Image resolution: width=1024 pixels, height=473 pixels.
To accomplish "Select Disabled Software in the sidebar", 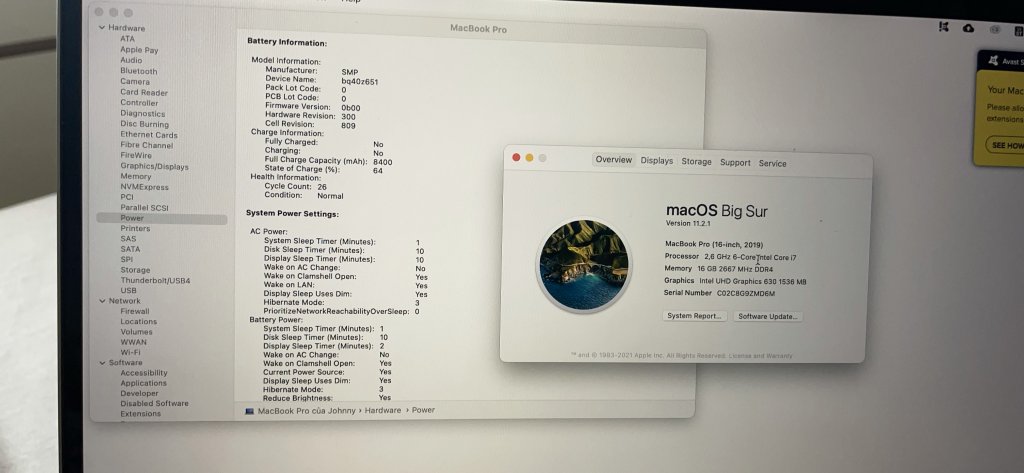I will point(154,404).
